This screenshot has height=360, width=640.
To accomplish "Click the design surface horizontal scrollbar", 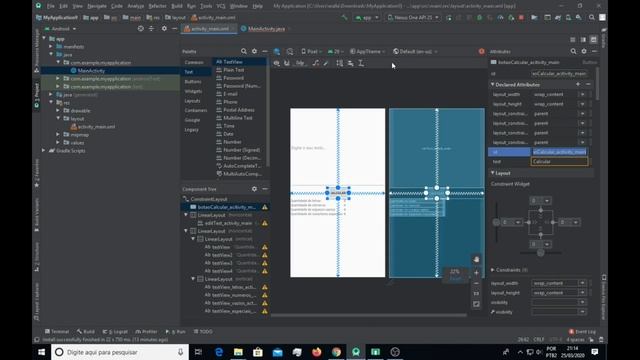I will click(369, 315).
